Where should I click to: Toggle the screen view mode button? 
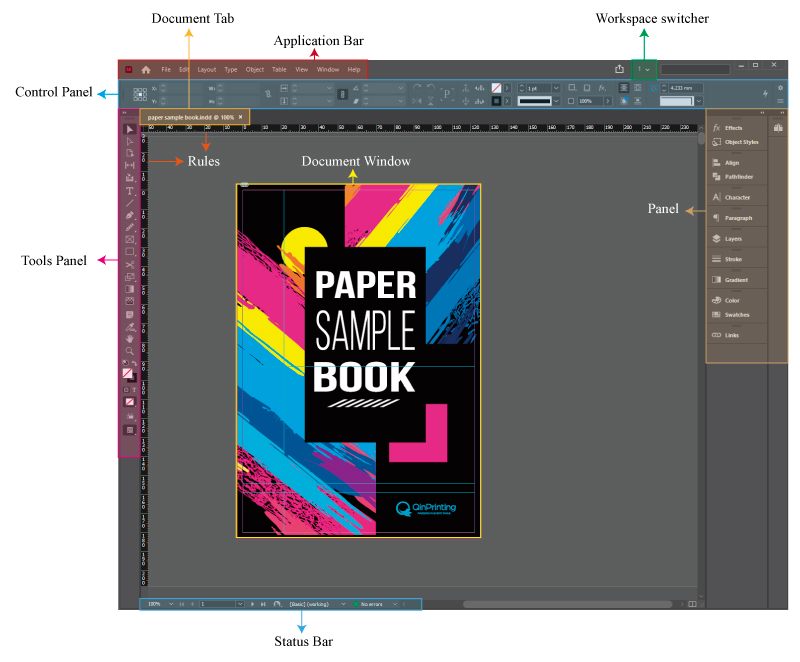(x=130, y=430)
